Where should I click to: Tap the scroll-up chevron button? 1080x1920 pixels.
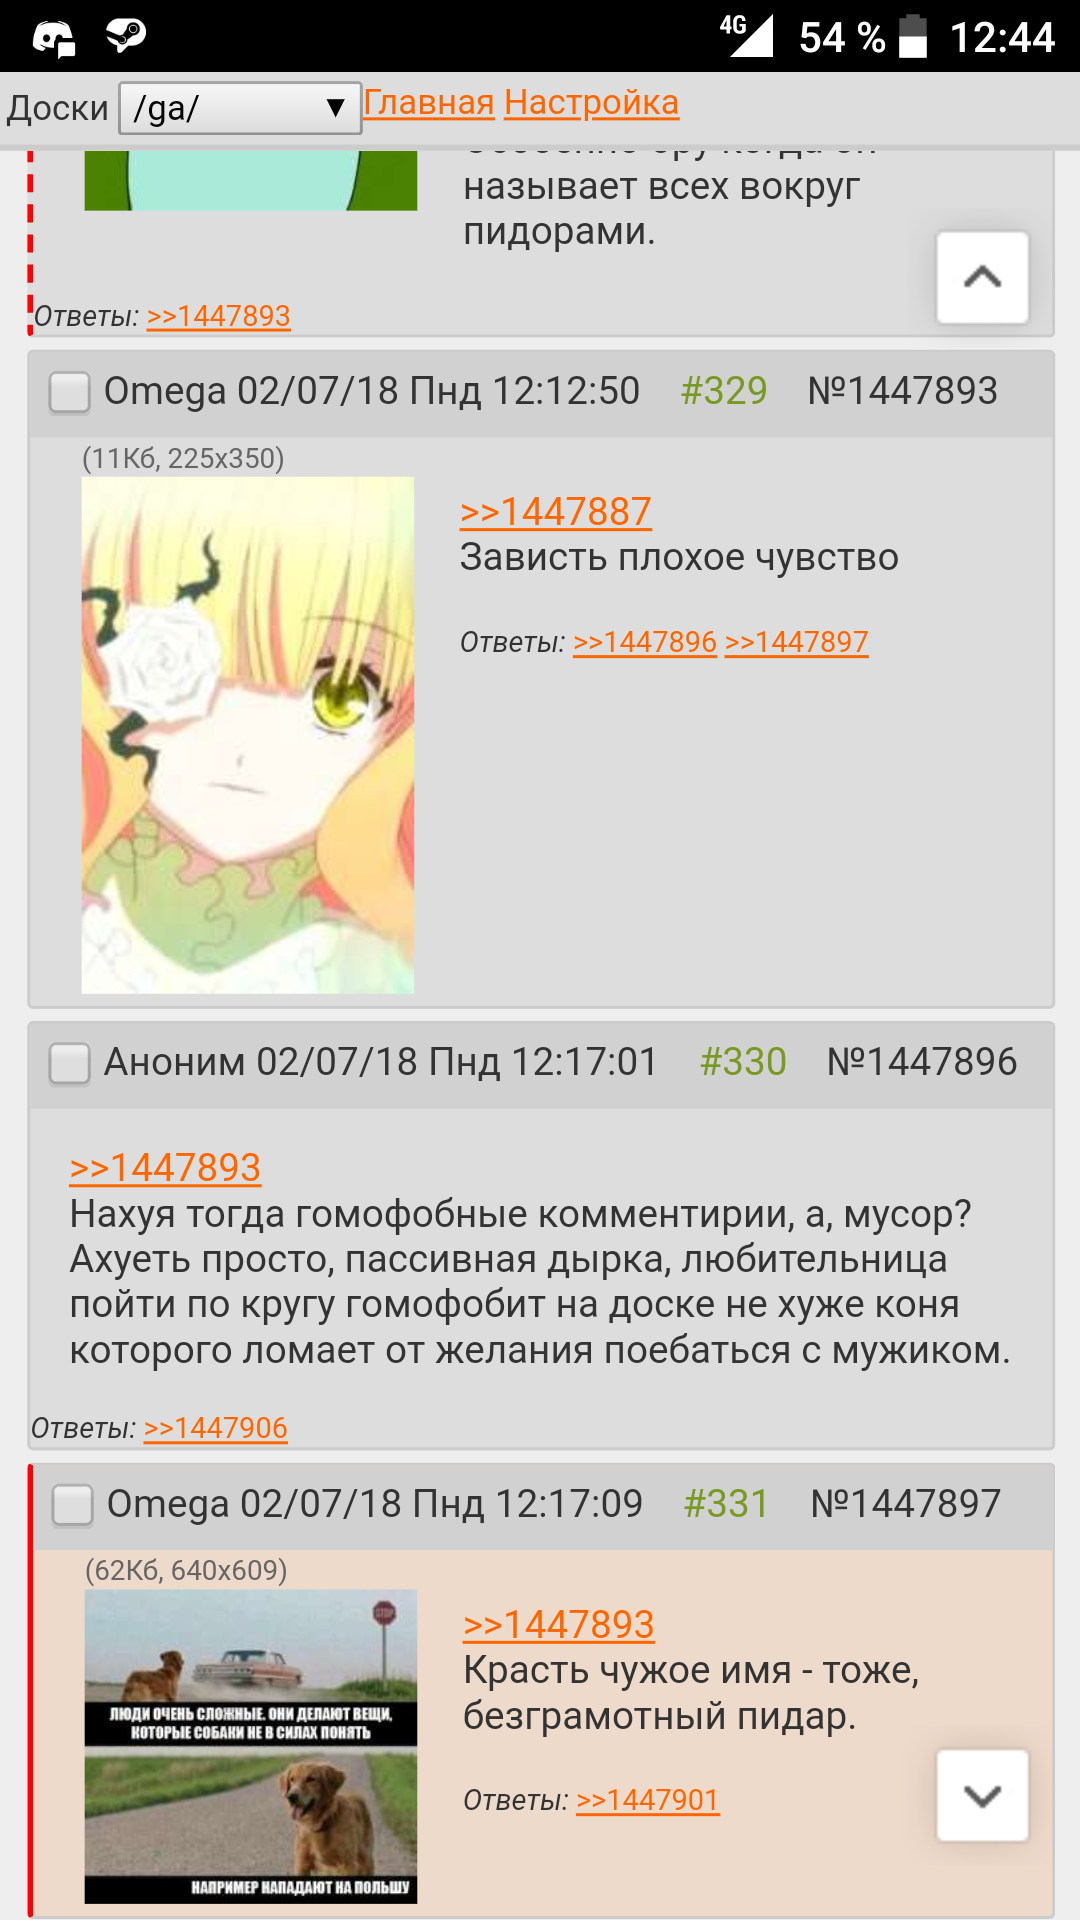[x=982, y=277]
